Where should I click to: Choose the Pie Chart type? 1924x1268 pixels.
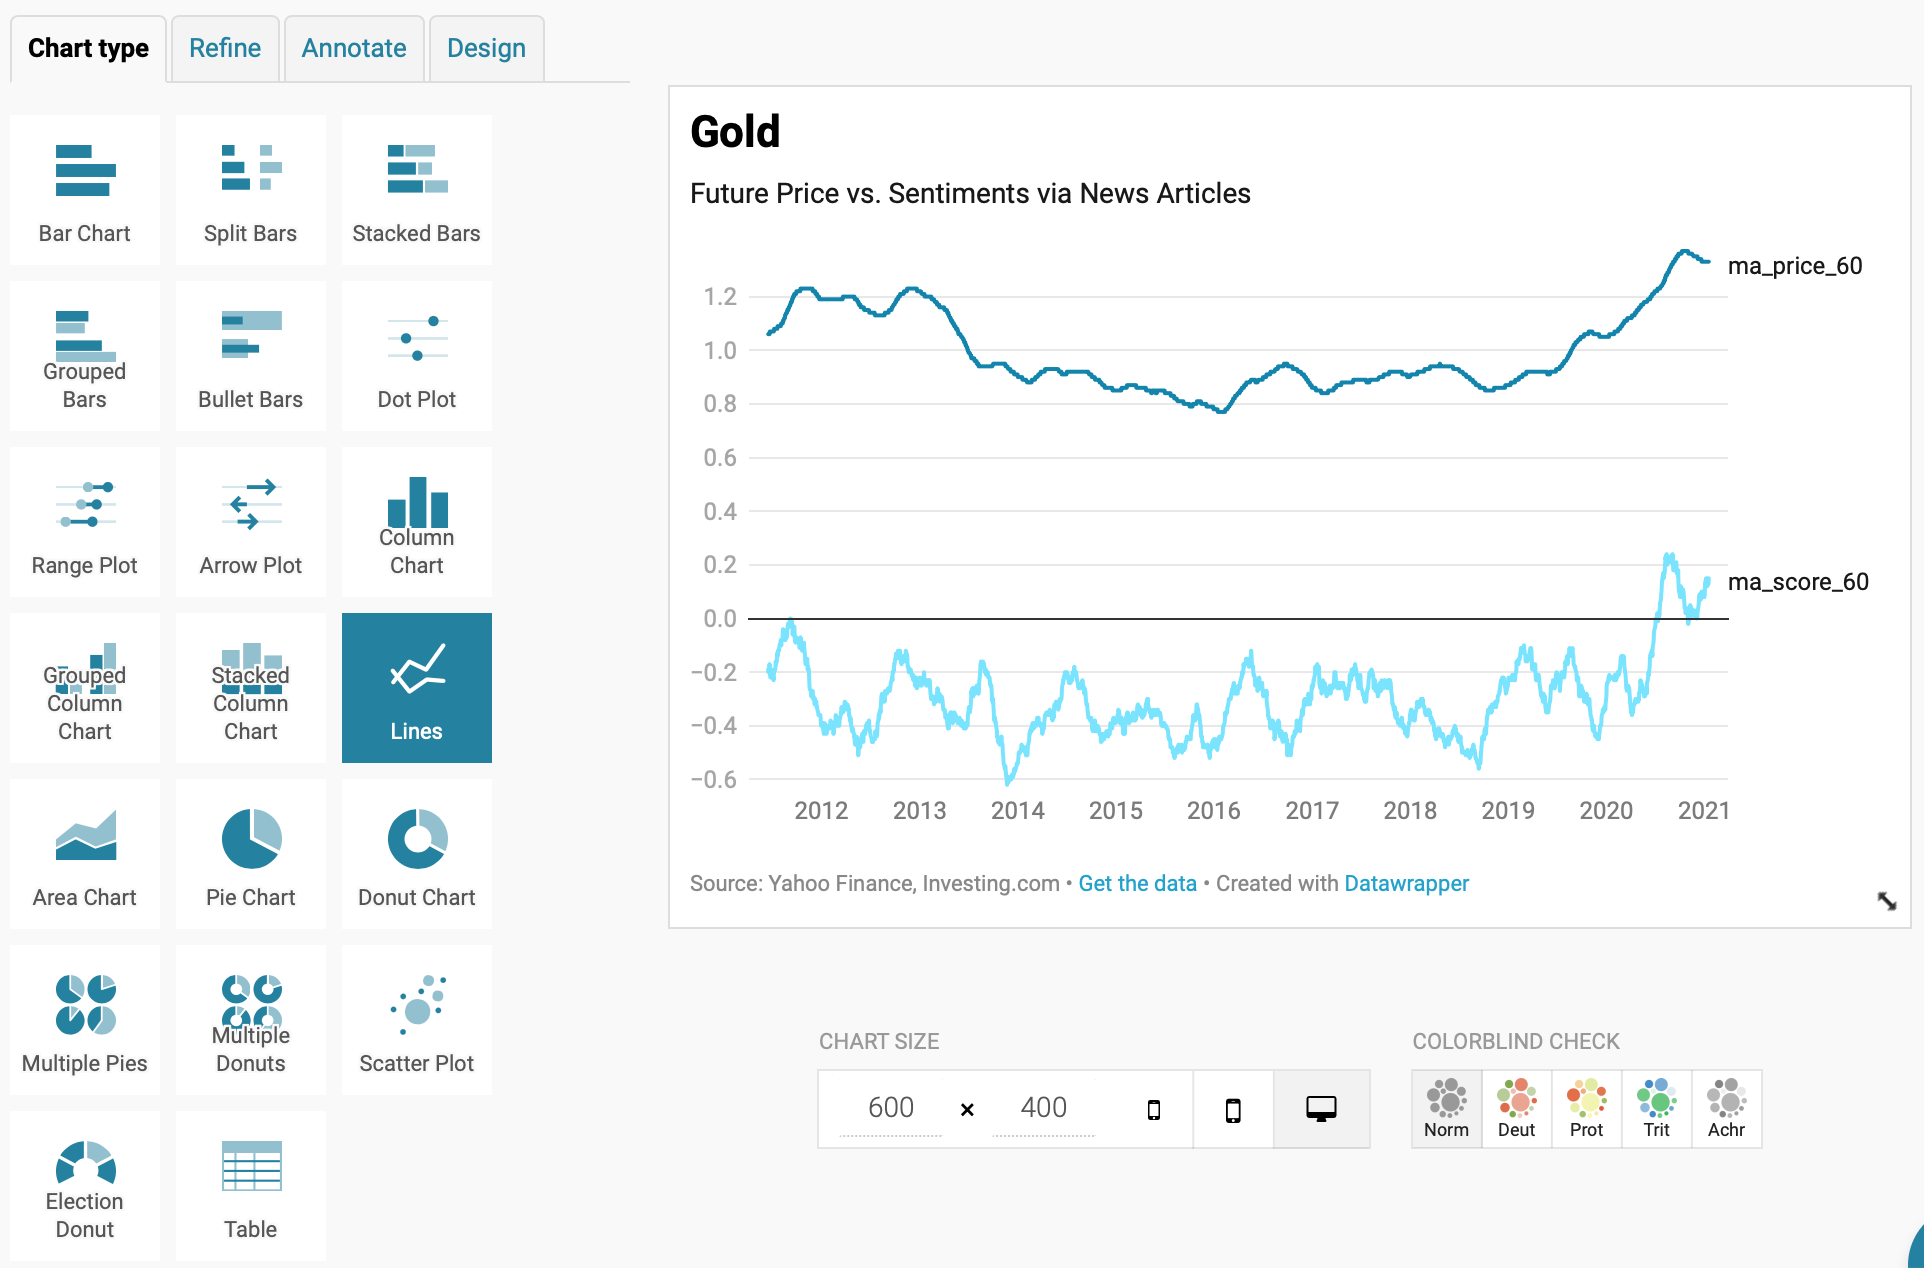pos(251,854)
